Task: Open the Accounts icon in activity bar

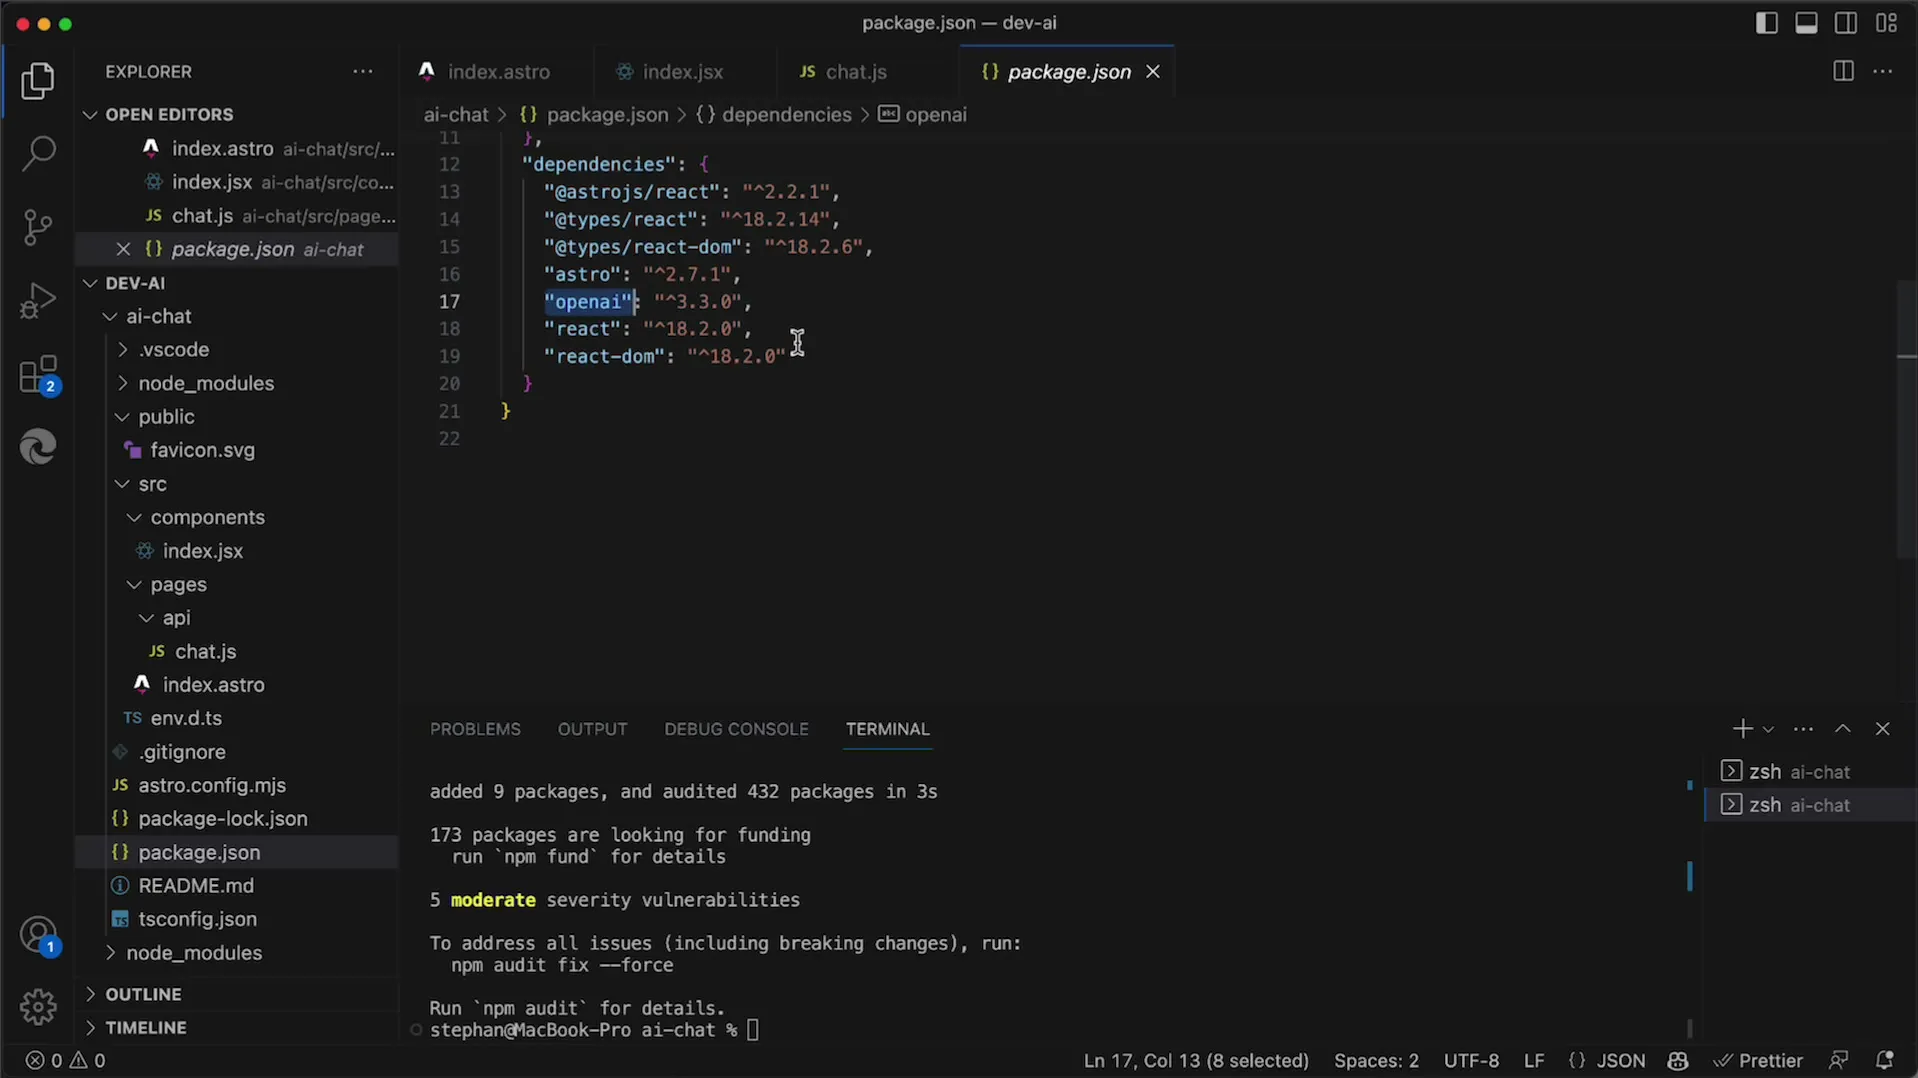Action: tap(38, 936)
